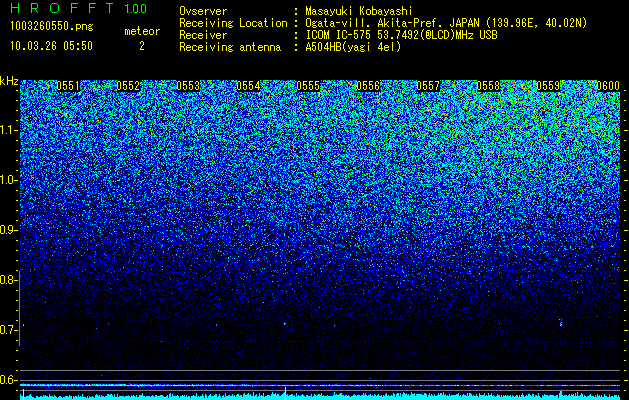
Task: Click the timestamp 10.03.26 05:50
Action: point(51,46)
